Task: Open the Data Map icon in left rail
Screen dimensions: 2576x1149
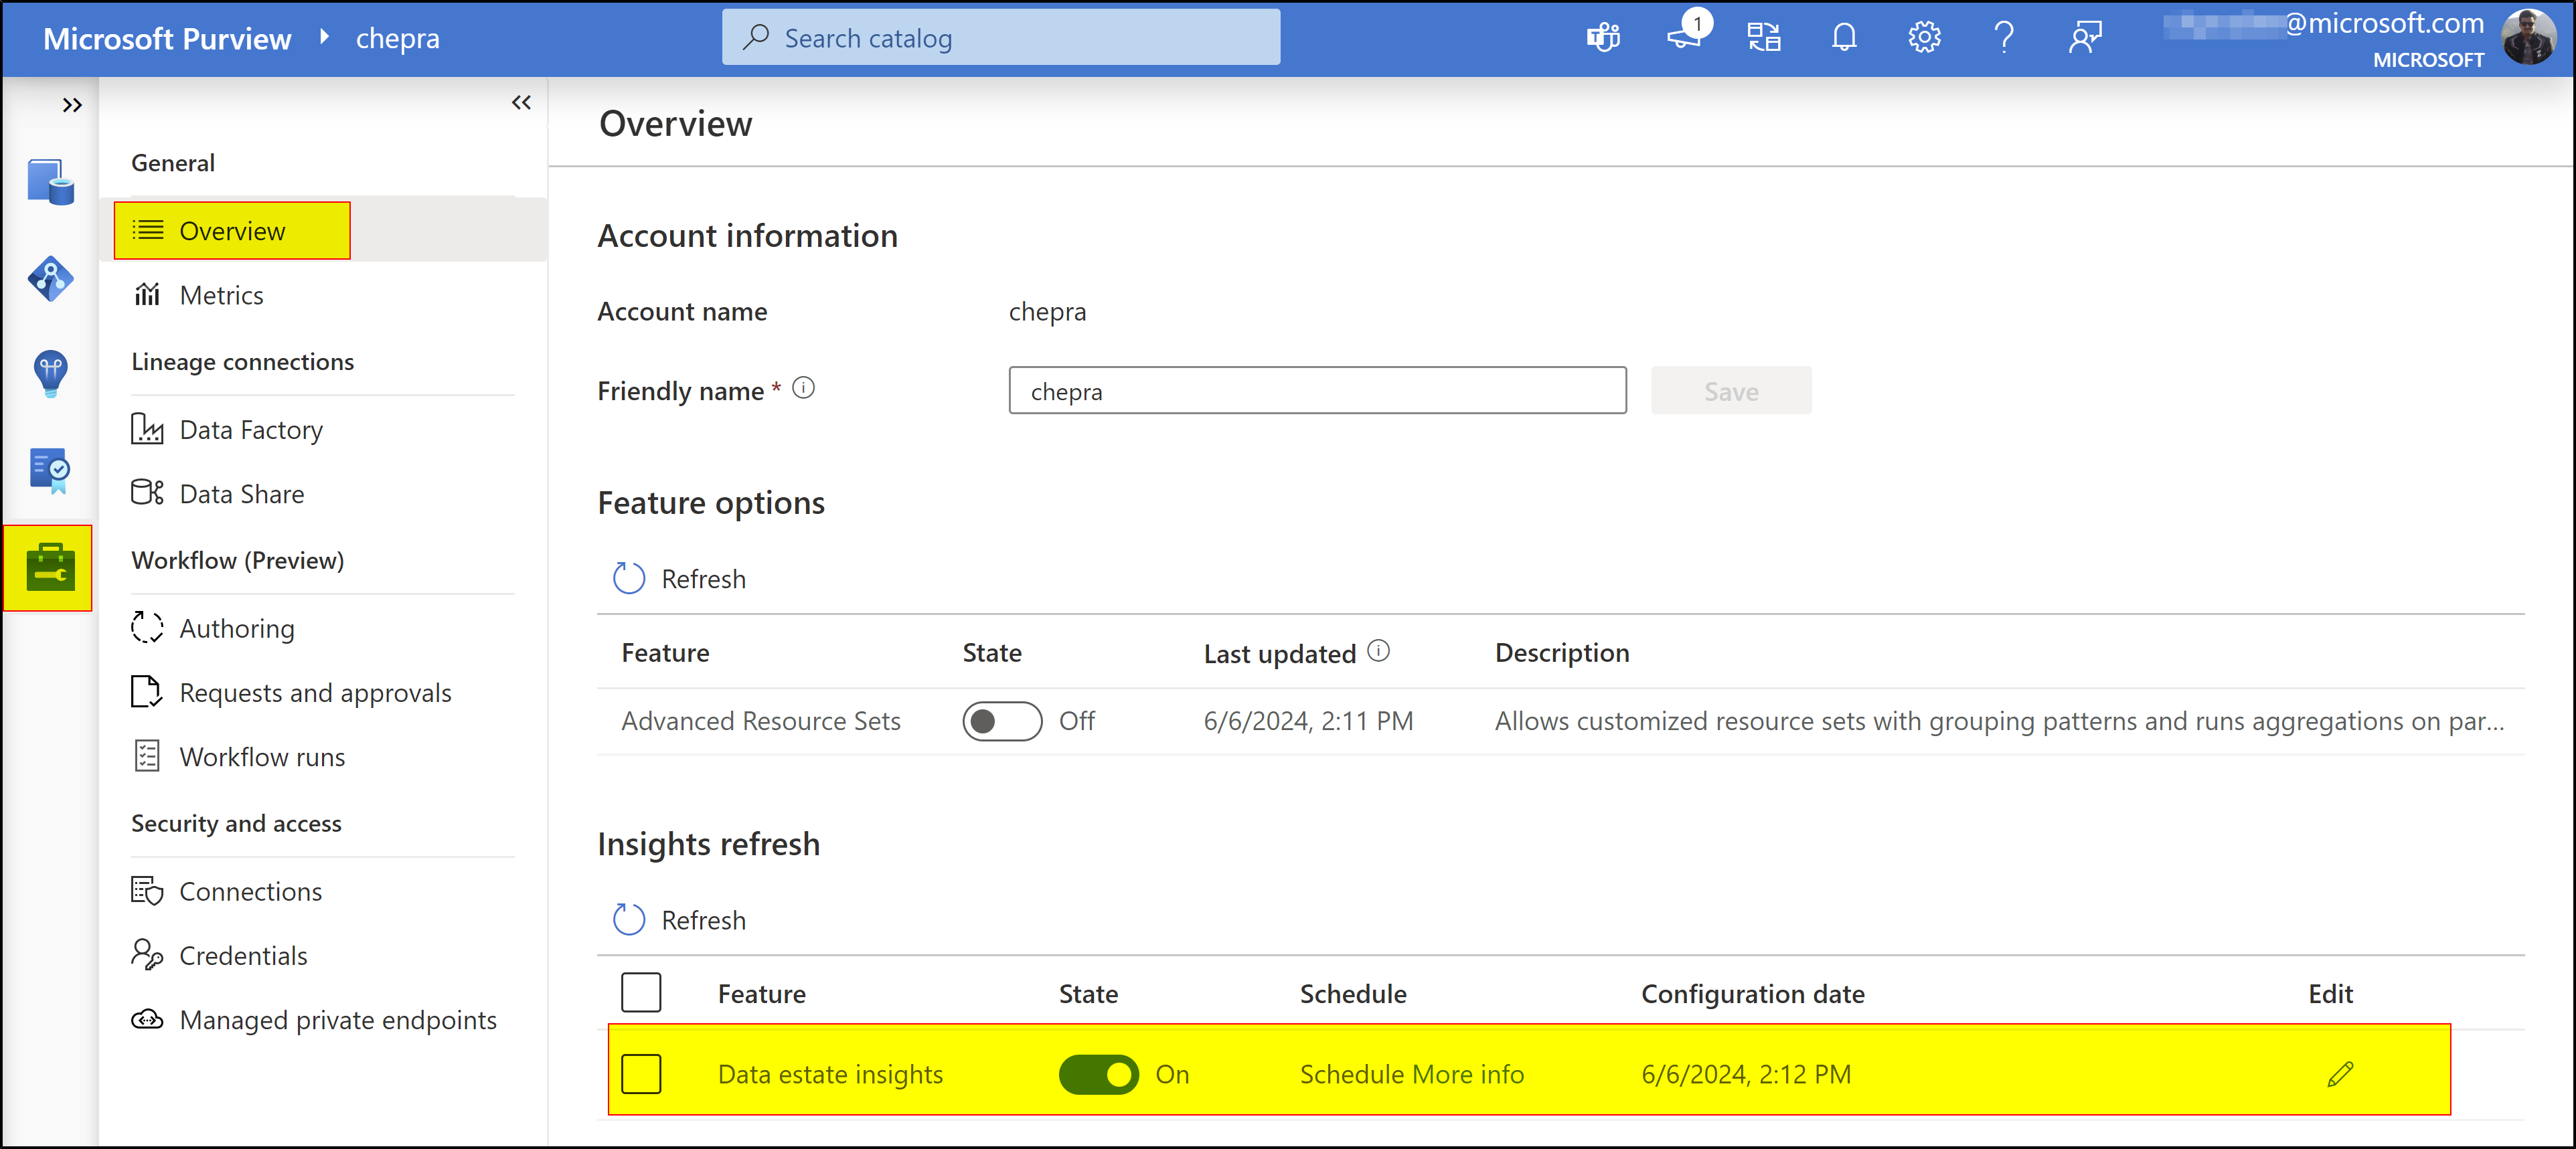Action: 50,278
